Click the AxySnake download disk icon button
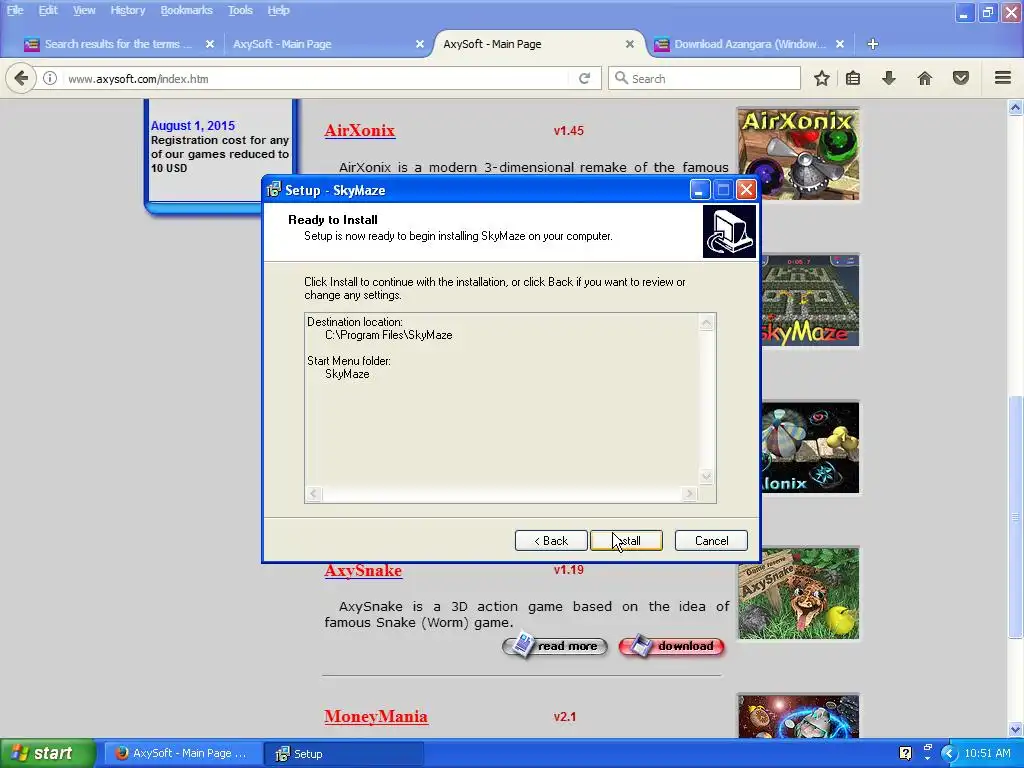 (671, 646)
